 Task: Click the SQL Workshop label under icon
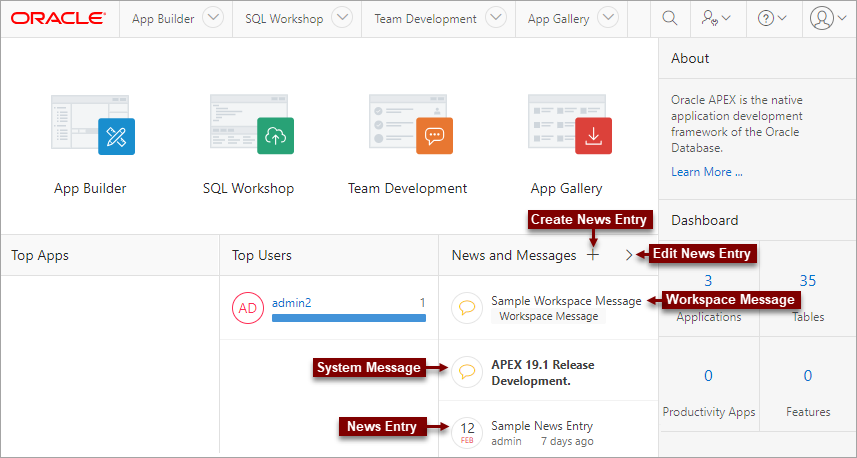pyautogui.click(x=249, y=189)
